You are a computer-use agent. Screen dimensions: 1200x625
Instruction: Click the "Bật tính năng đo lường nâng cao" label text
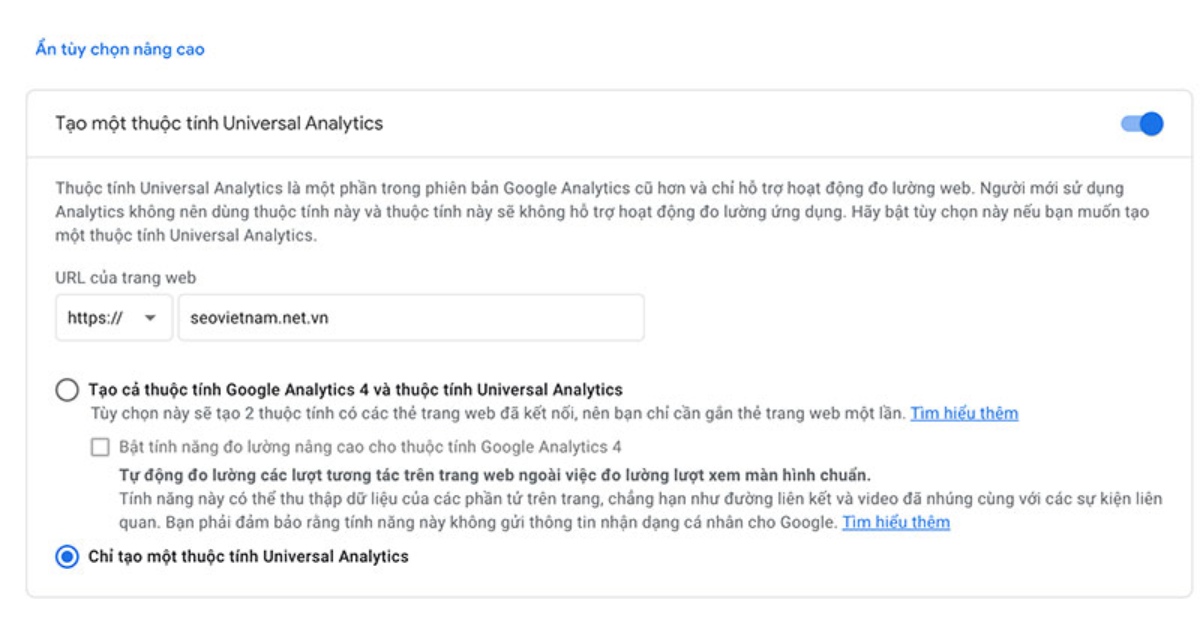tap(370, 447)
